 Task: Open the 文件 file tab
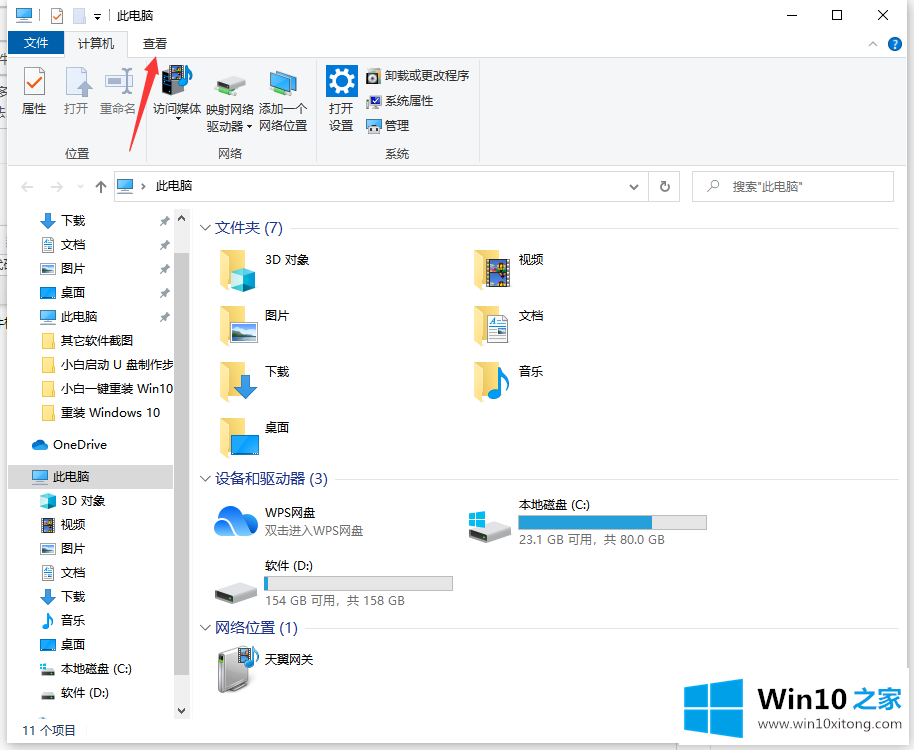coord(36,43)
